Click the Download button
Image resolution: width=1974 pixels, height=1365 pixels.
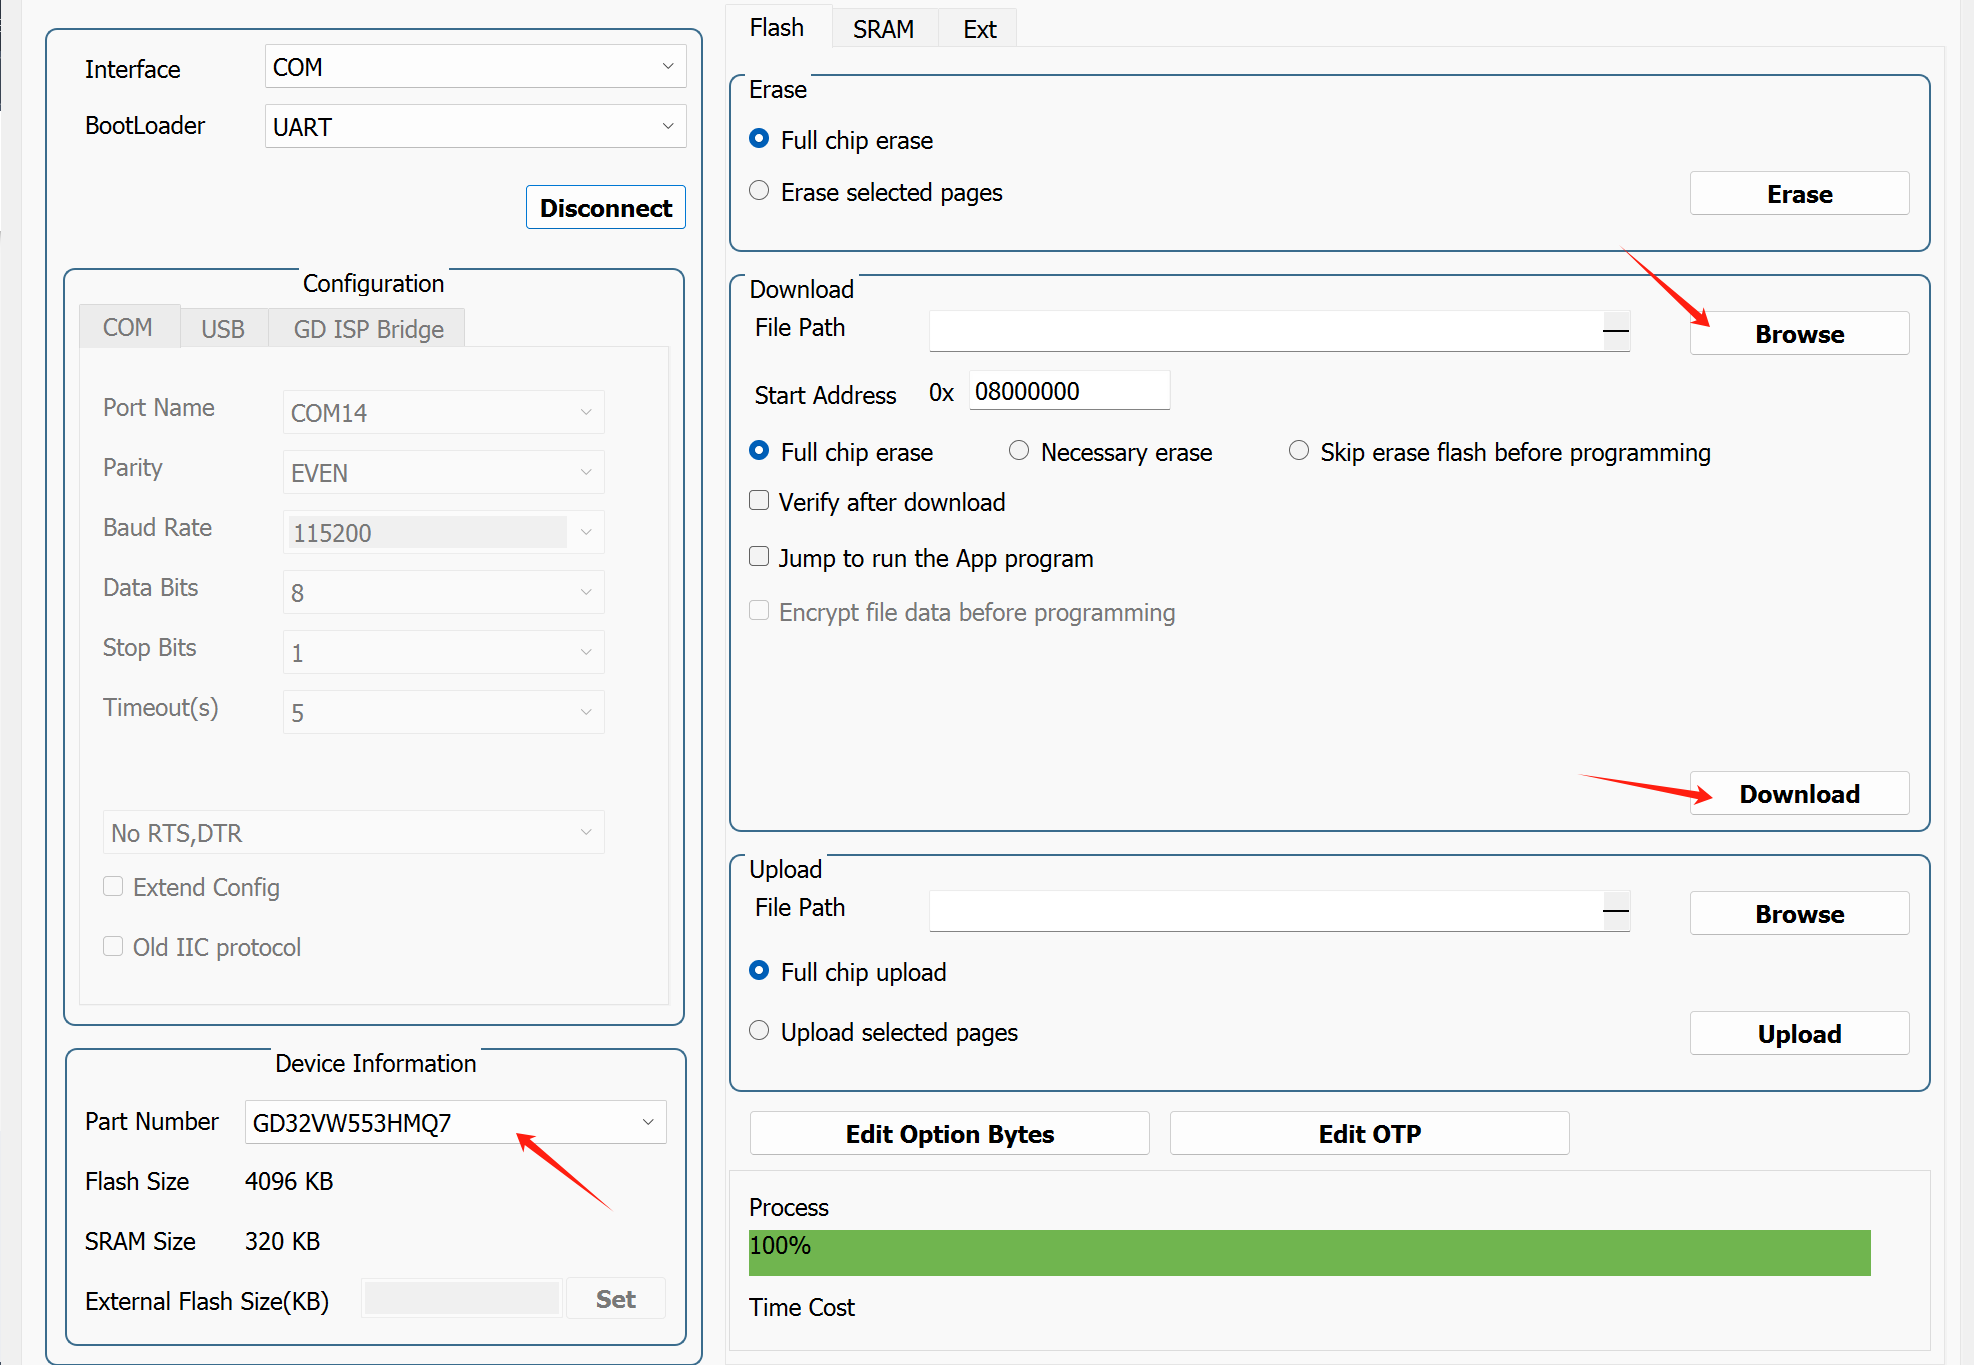click(1798, 794)
